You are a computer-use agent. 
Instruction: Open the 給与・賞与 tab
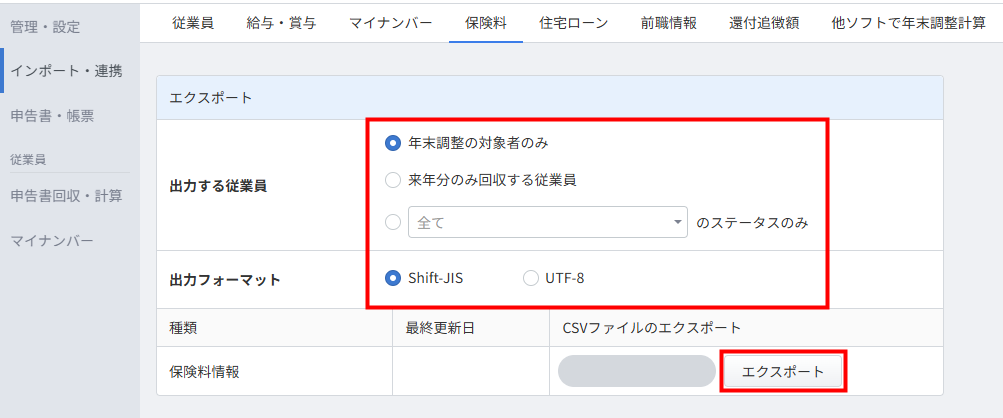point(281,24)
